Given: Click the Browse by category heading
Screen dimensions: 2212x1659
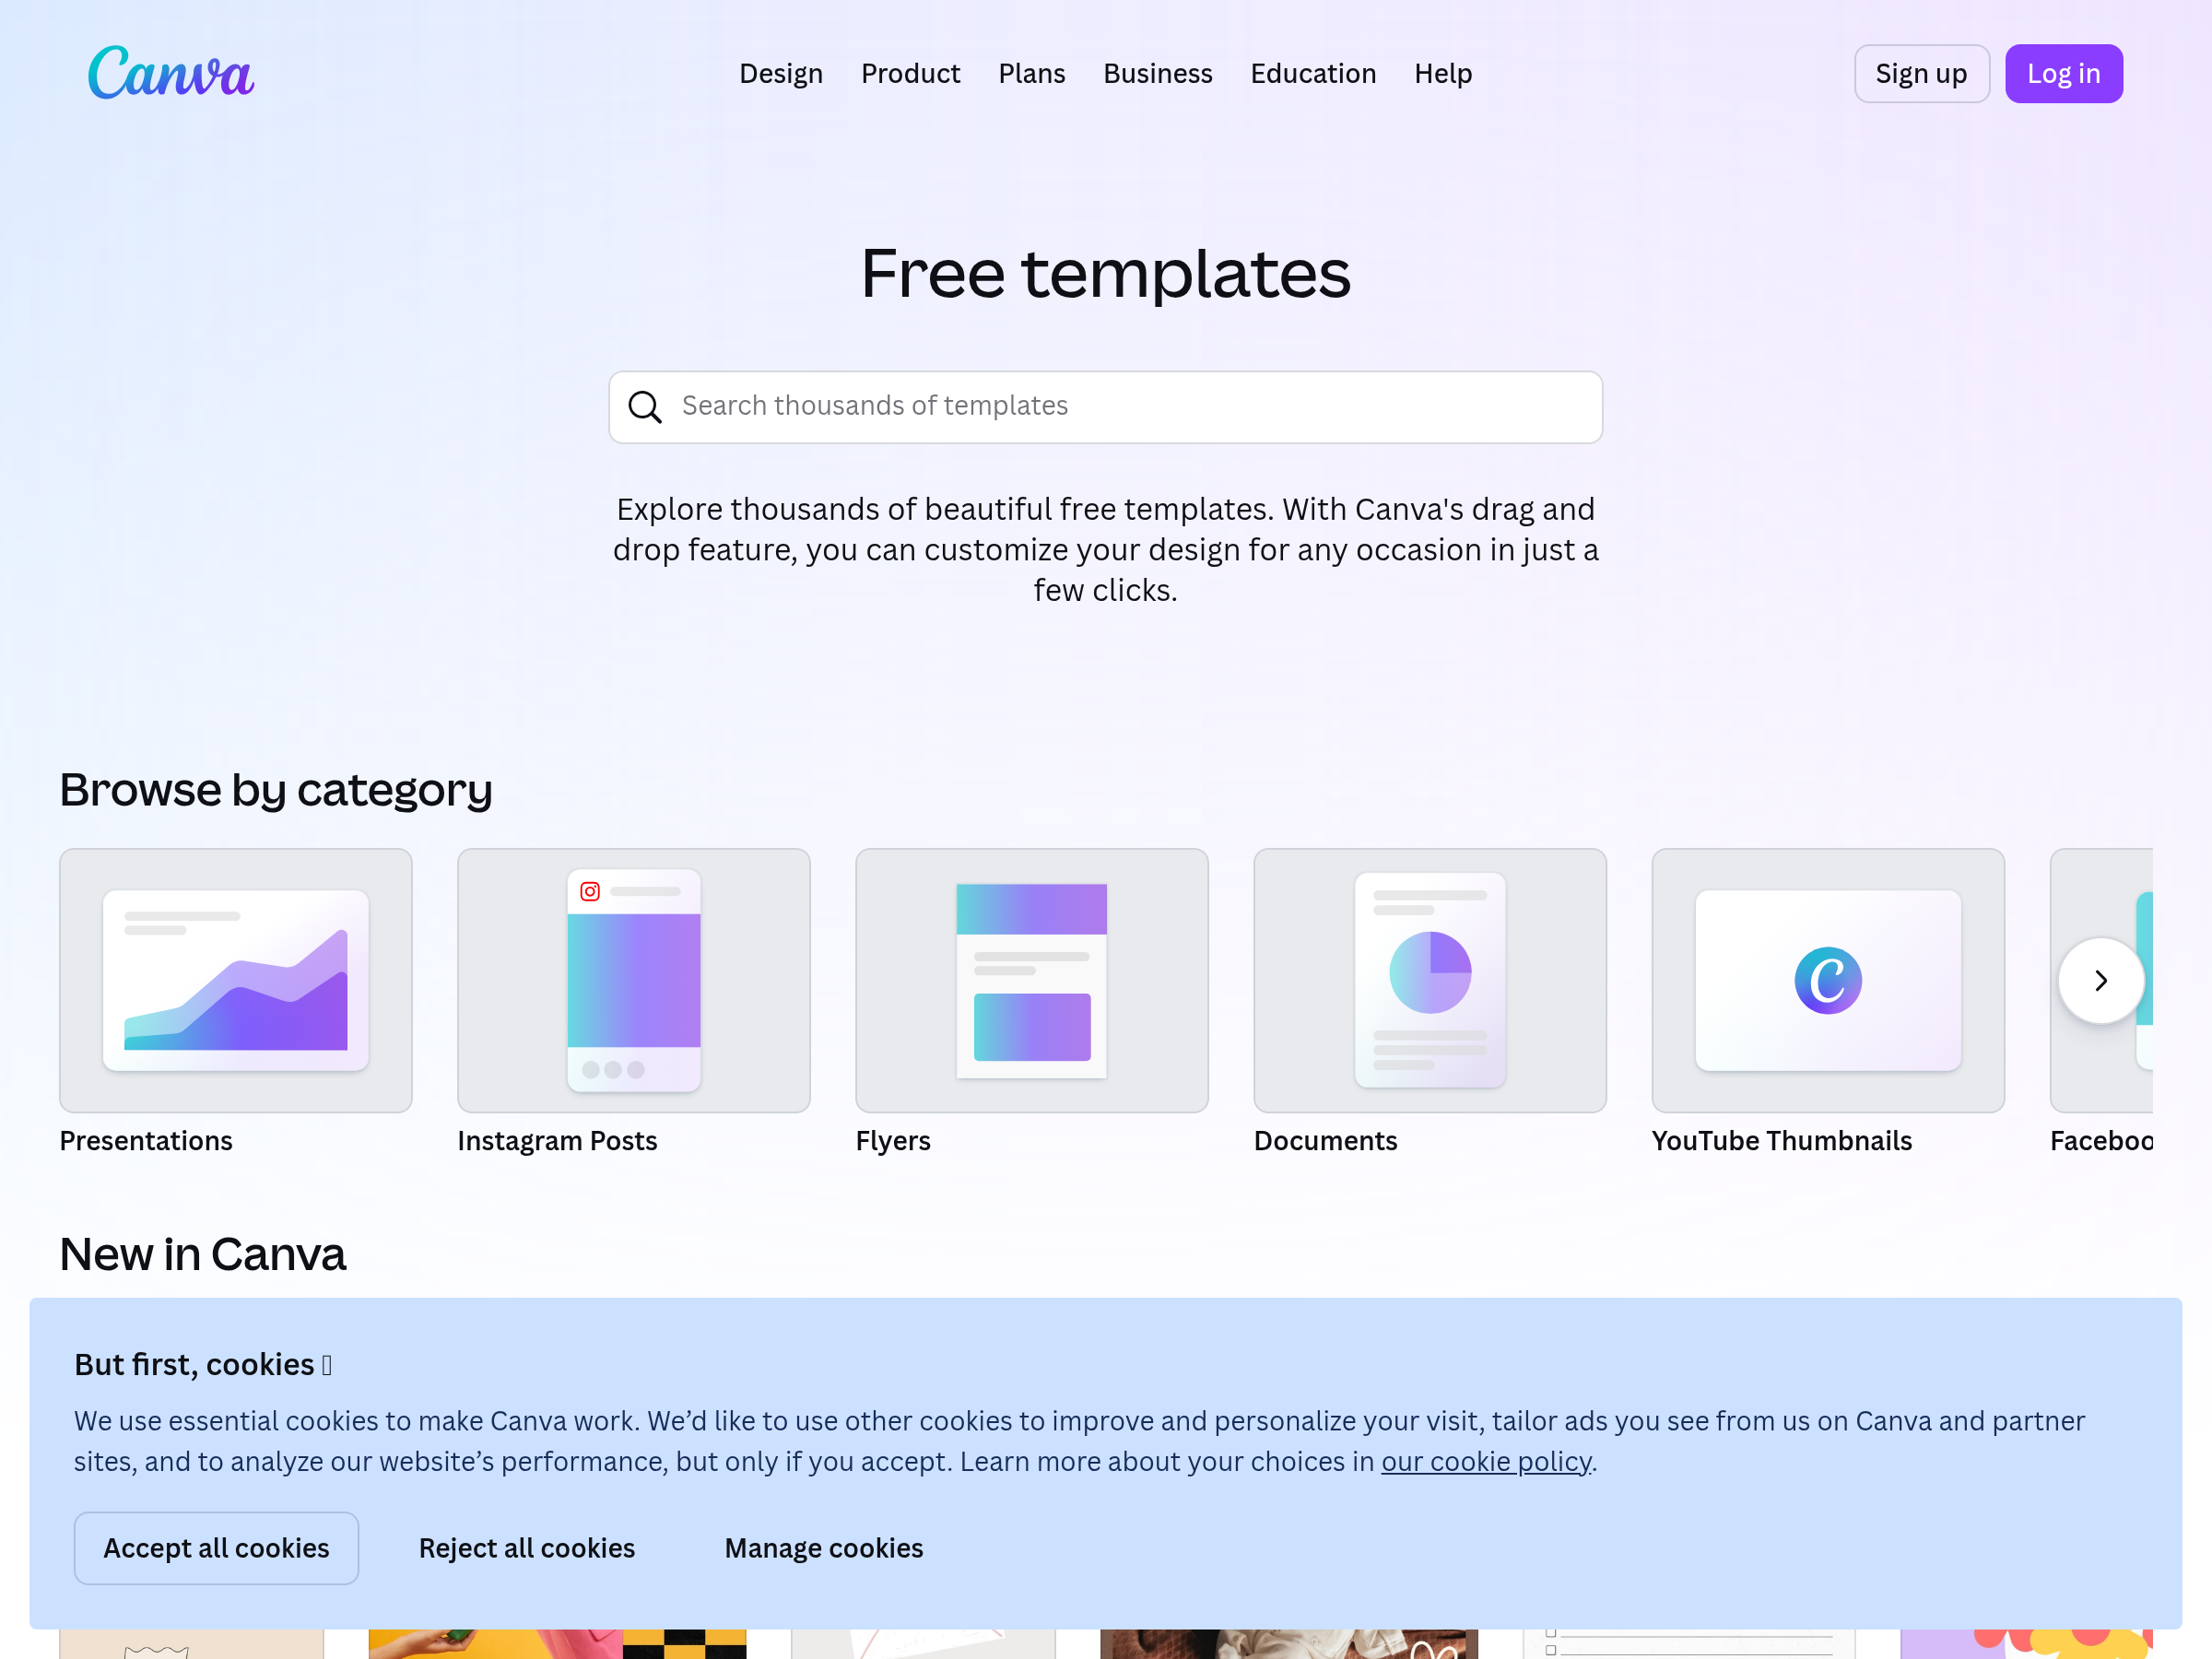Looking at the screenshot, I should (276, 790).
